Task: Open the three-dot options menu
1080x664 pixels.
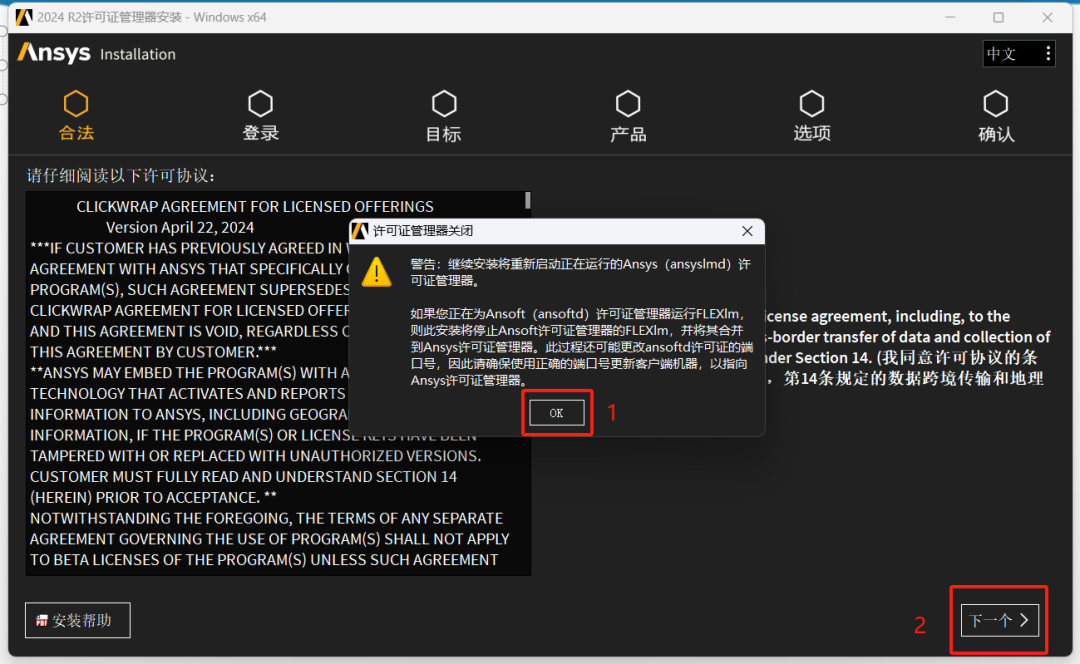Action: (1048, 54)
